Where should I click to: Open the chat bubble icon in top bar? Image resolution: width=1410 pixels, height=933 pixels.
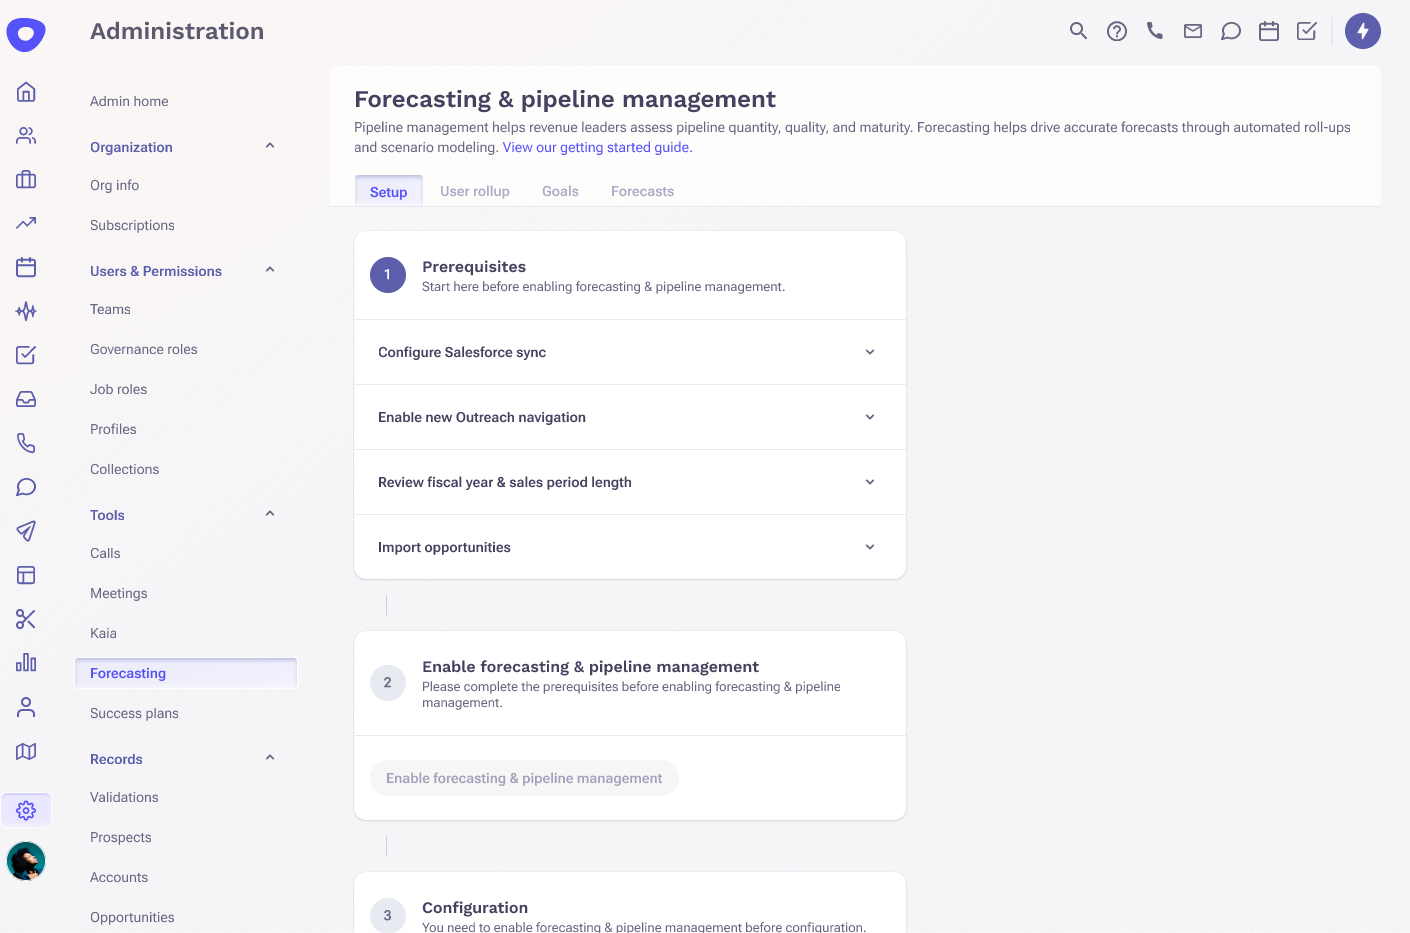pos(1230,31)
